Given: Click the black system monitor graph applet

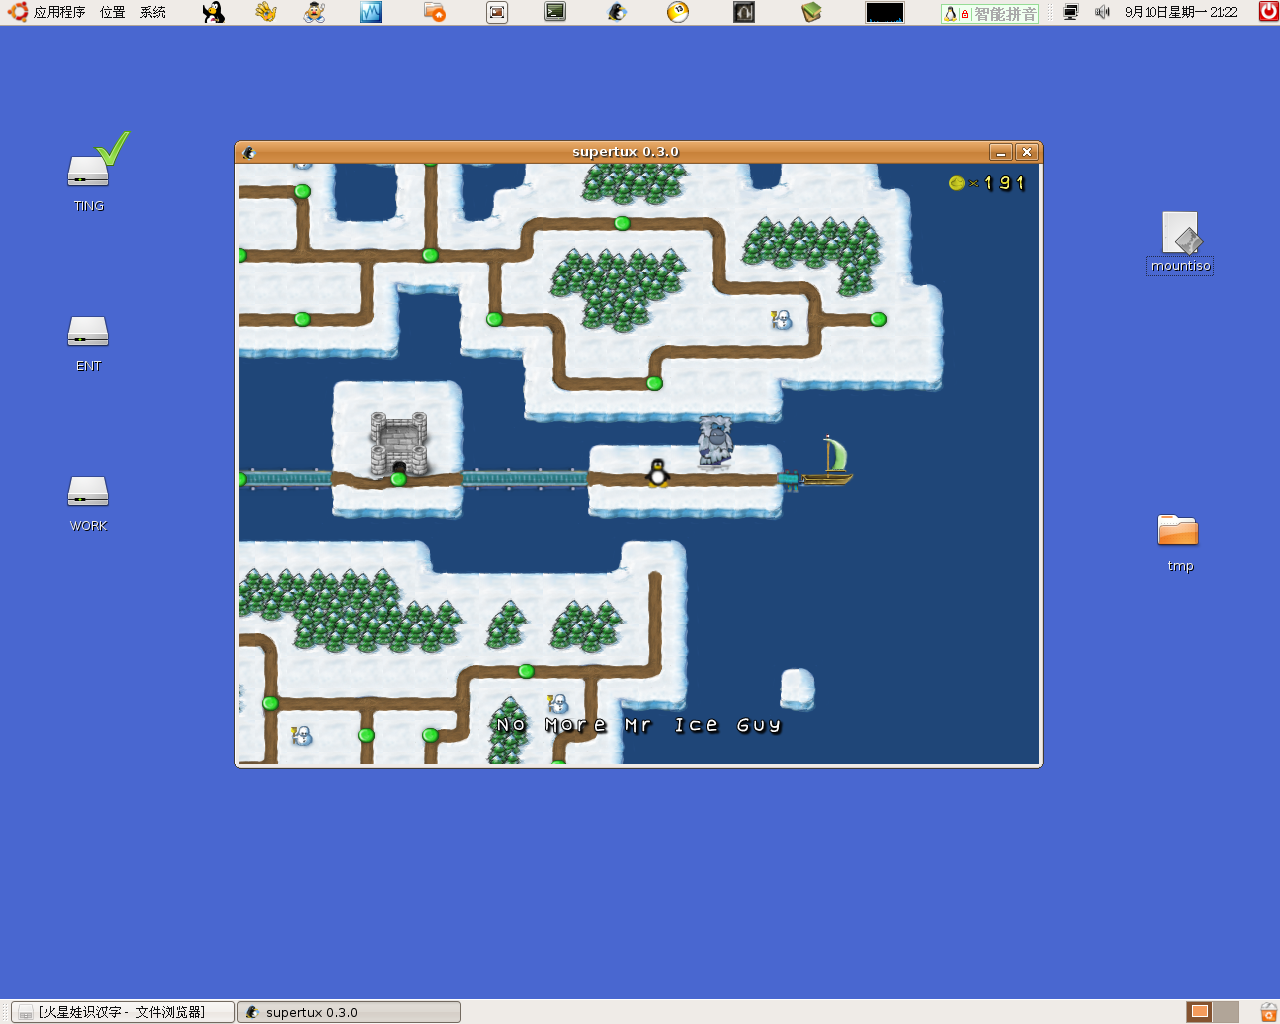Looking at the screenshot, I should (x=885, y=13).
